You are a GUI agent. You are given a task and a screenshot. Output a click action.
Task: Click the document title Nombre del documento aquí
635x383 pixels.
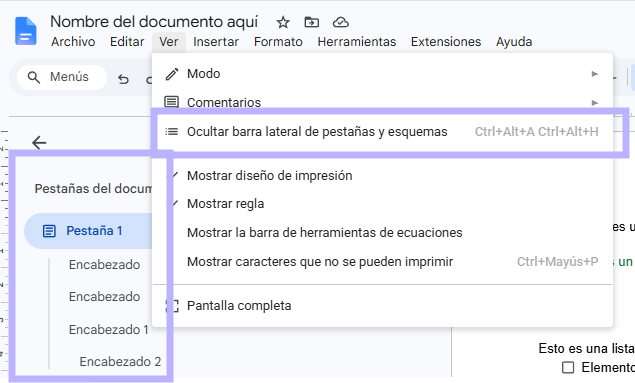click(x=154, y=21)
